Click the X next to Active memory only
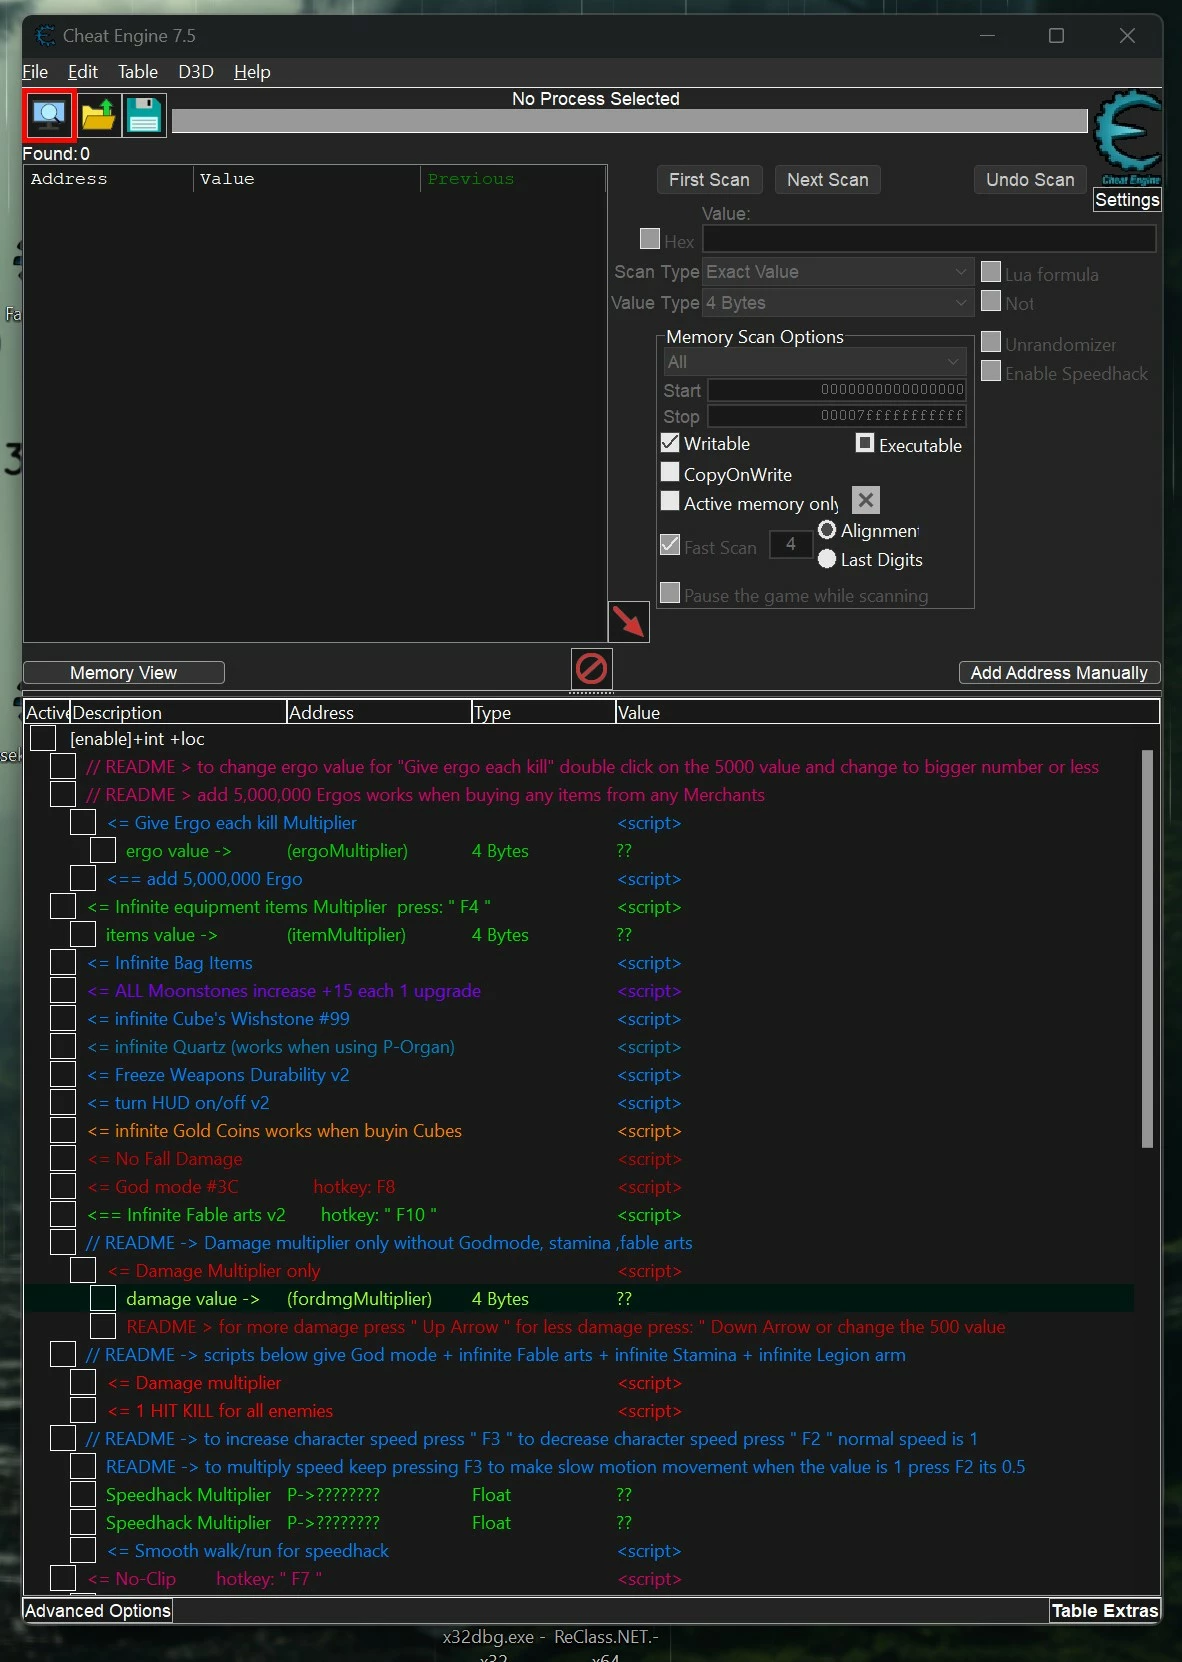This screenshot has width=1182, height=1662. 866,500
